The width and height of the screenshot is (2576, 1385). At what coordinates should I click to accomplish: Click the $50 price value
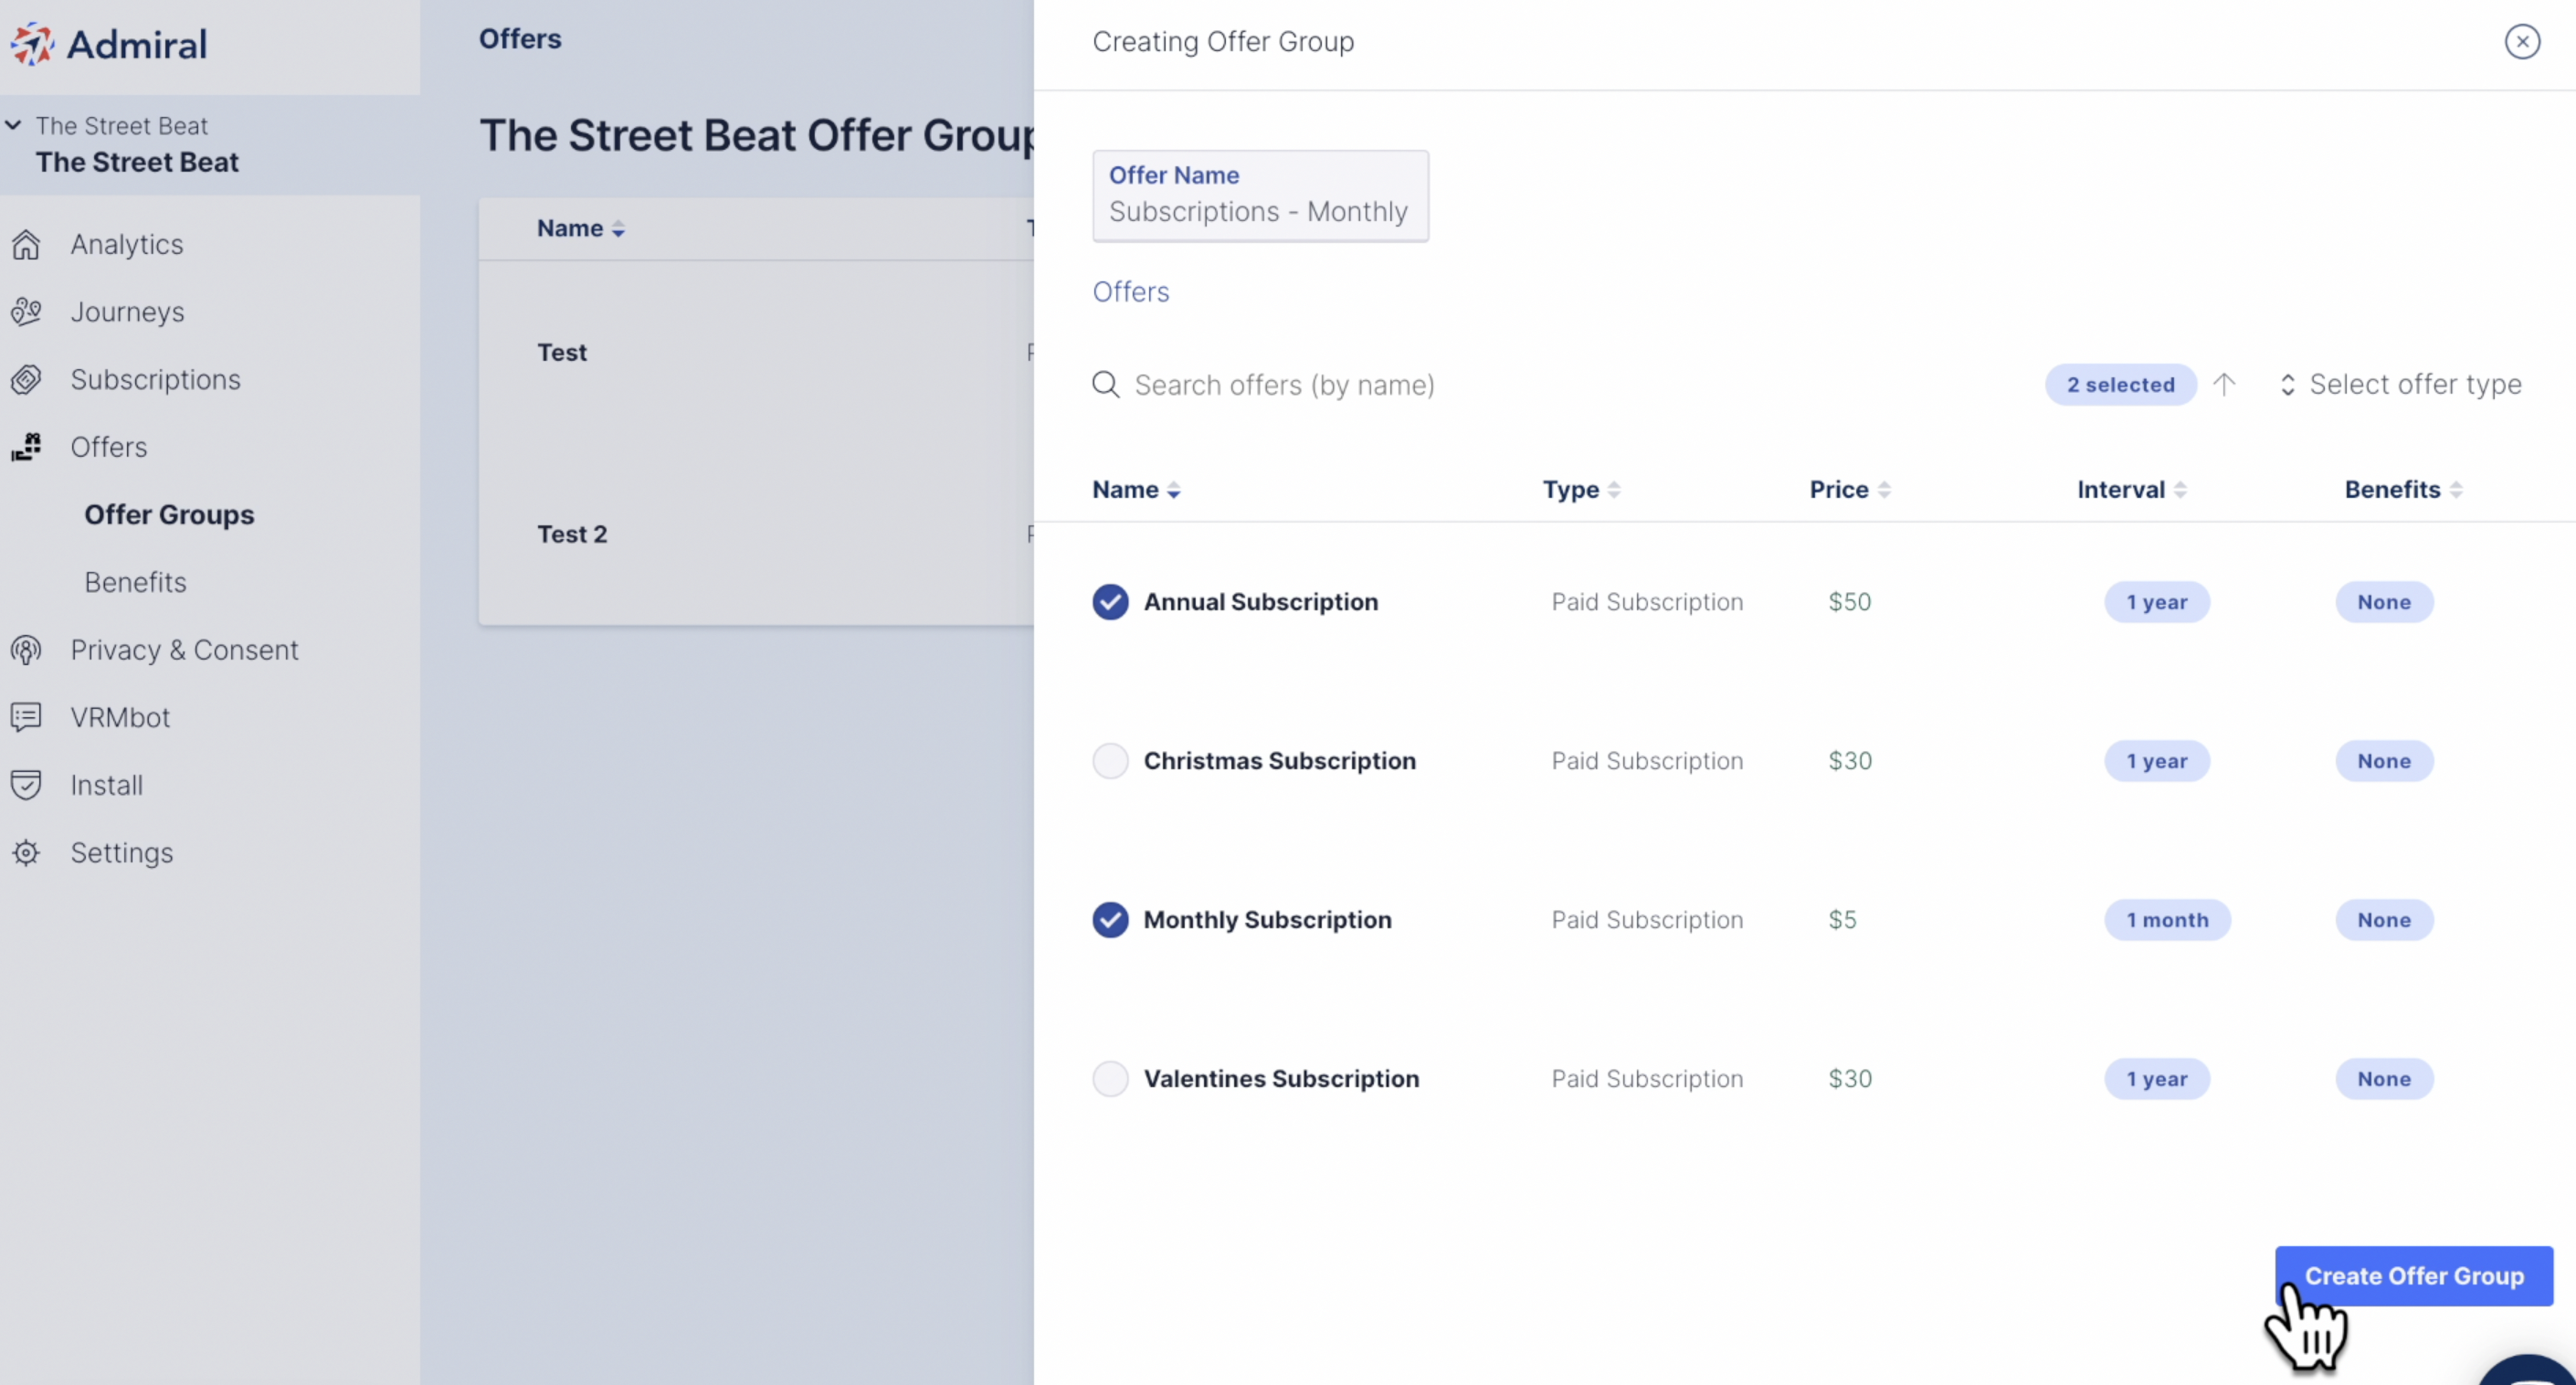tap(1850, 602)
